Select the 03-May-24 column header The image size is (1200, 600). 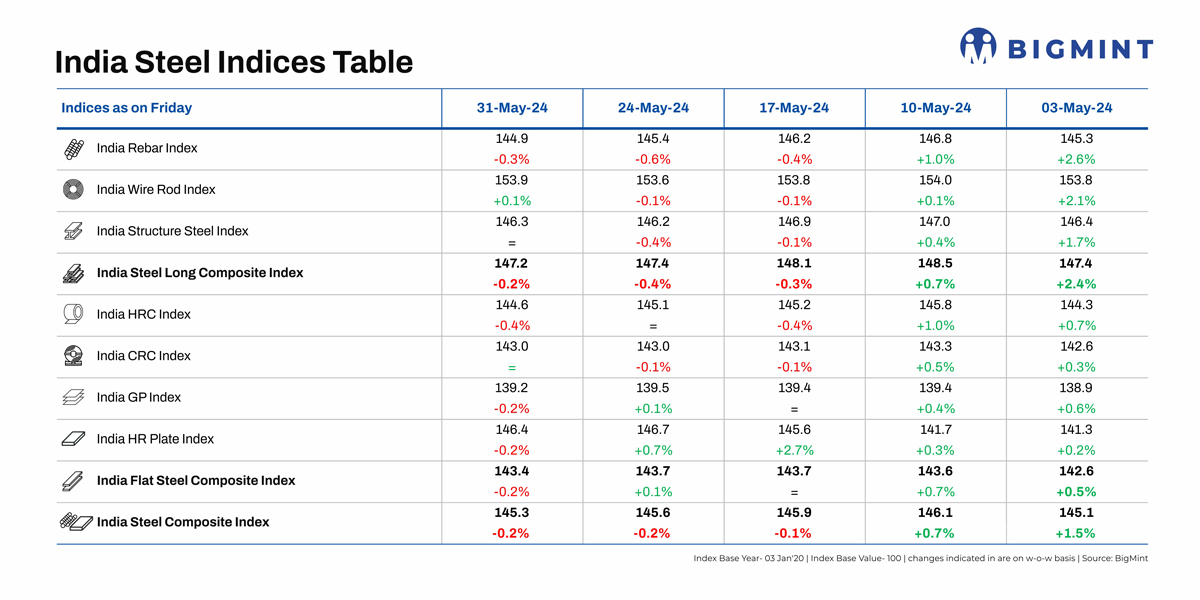point(1076,108)
